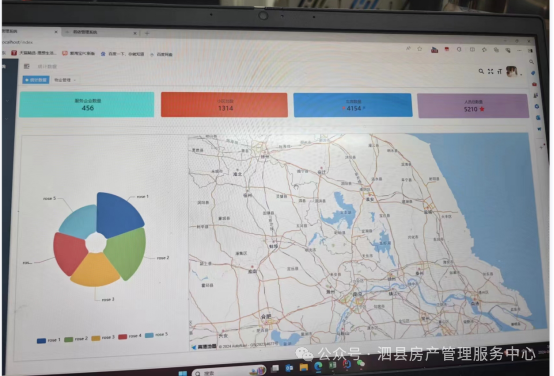
Task: Expand the left sidebar menu chevron
Action: pos(7,101)
